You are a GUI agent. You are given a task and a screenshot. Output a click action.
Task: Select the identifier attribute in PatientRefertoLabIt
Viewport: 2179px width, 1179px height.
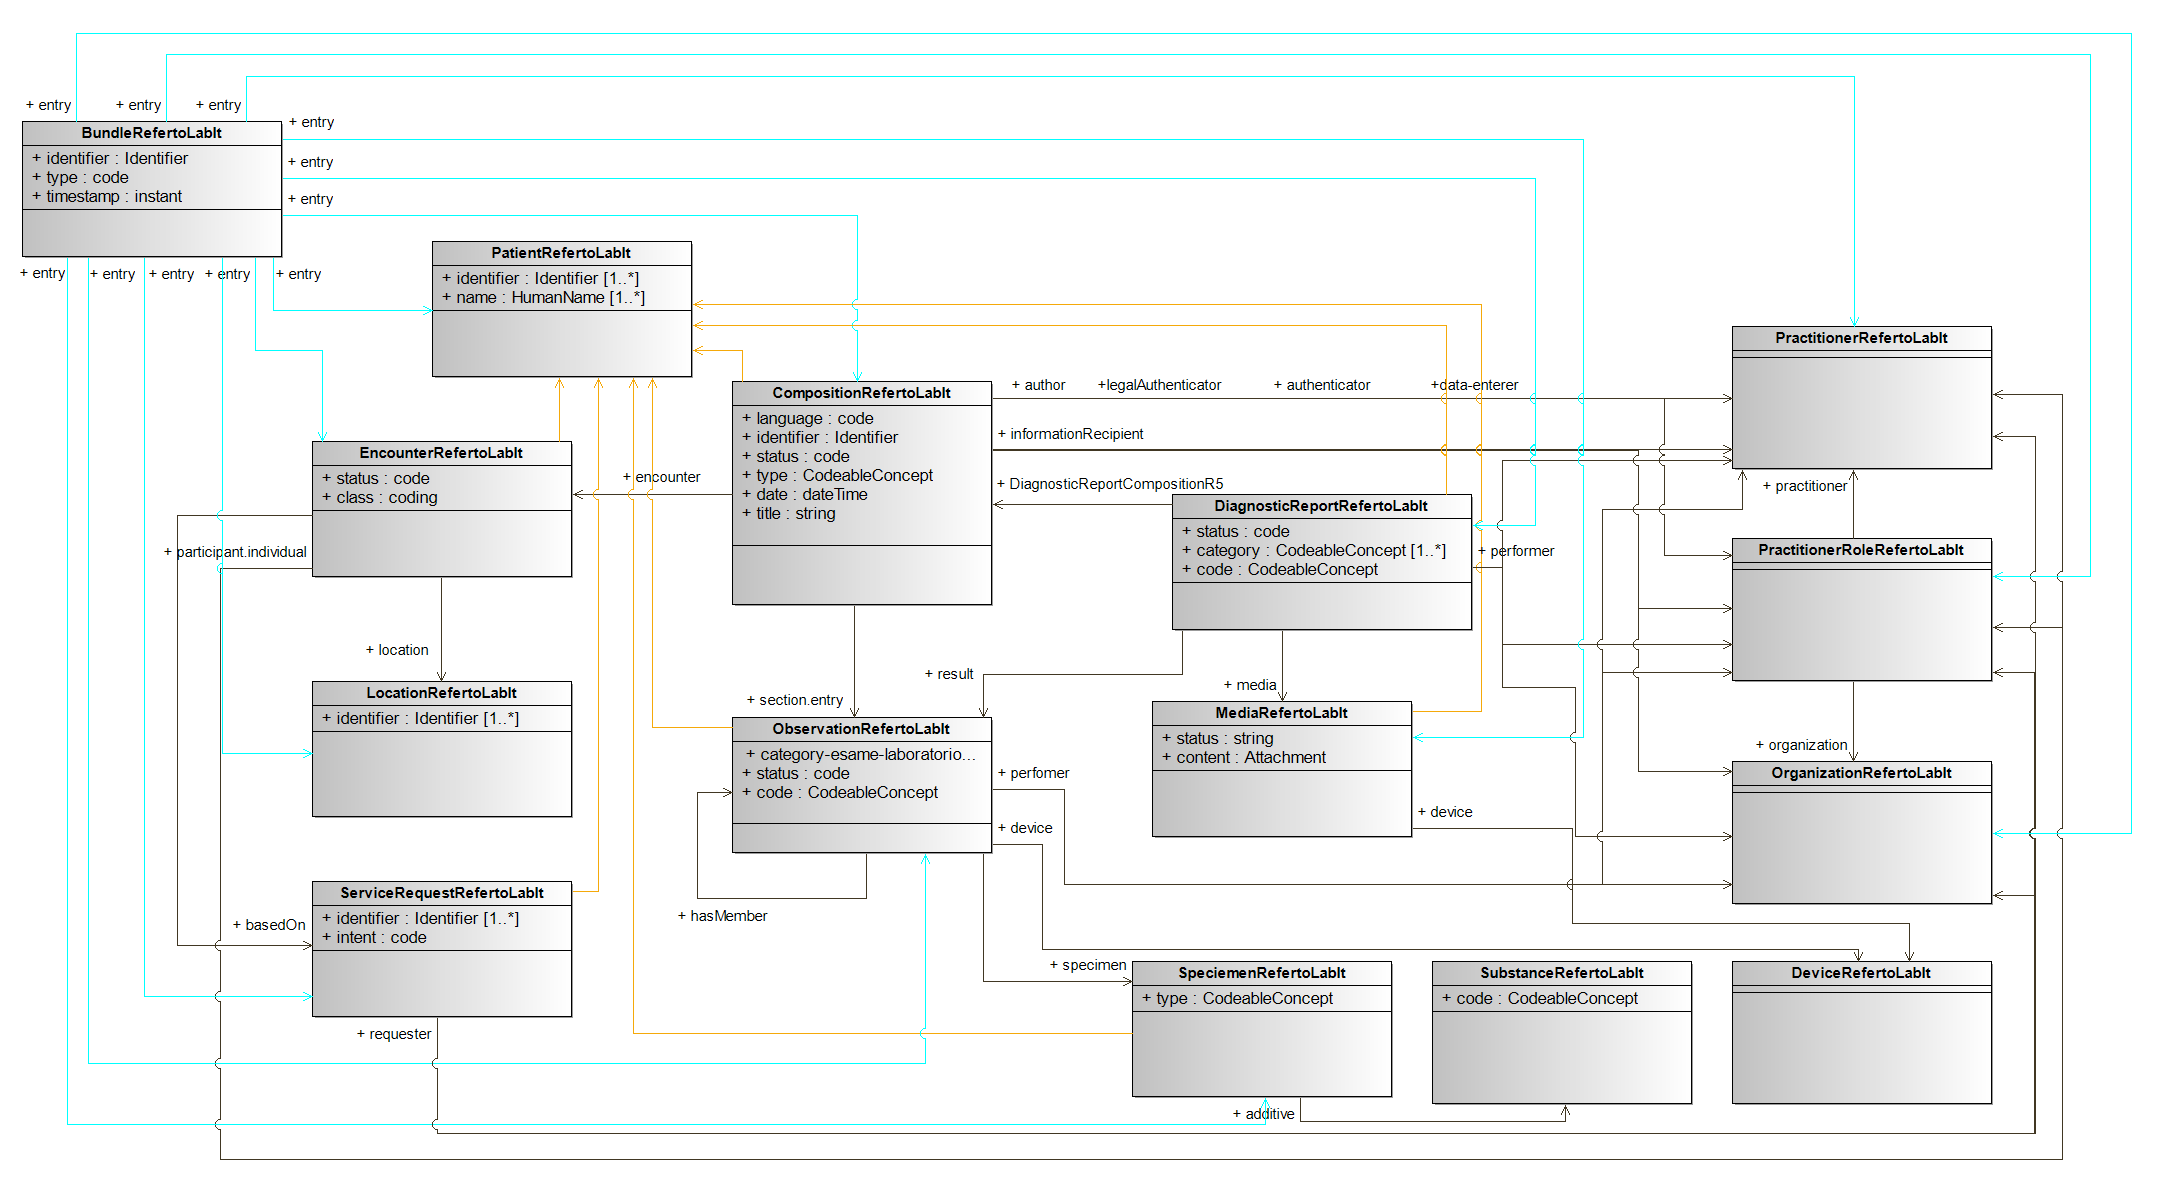(x=540, y=278)
